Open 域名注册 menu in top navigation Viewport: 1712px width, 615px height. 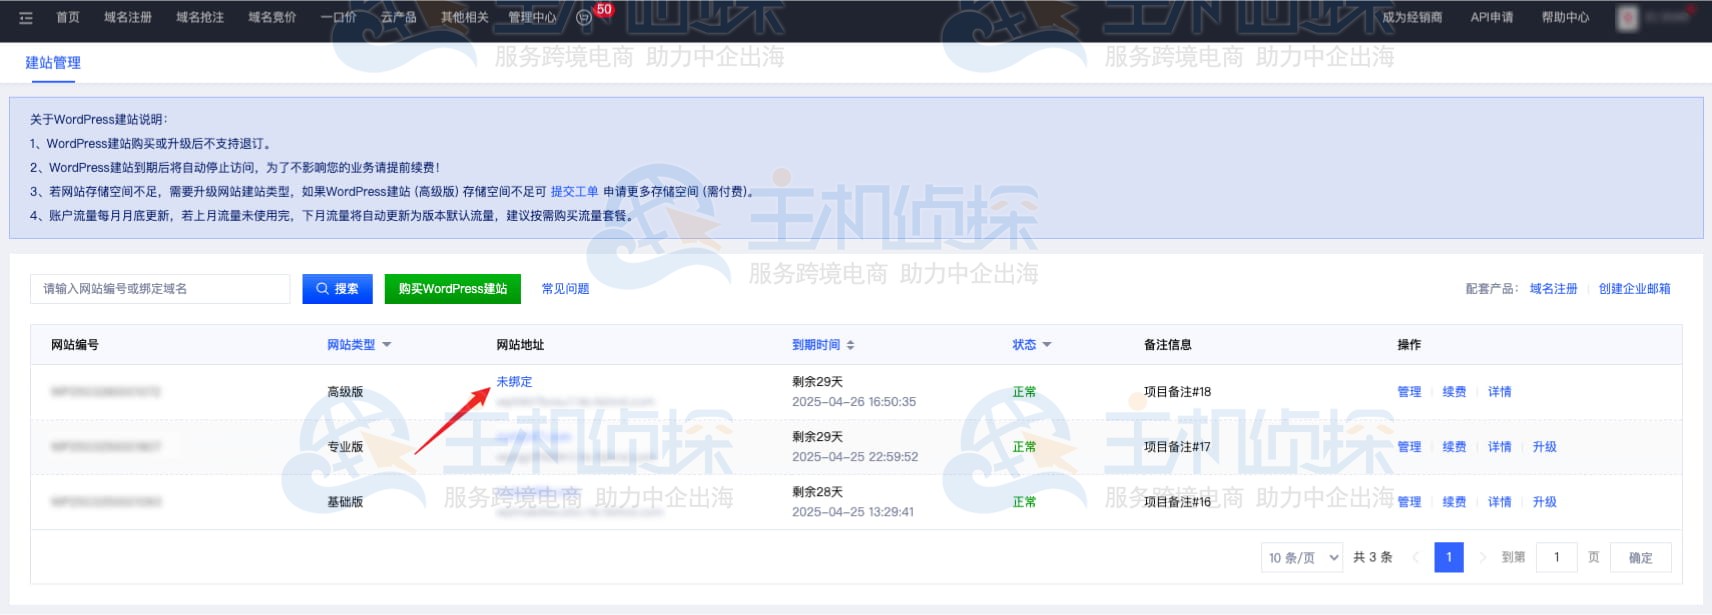128,18
